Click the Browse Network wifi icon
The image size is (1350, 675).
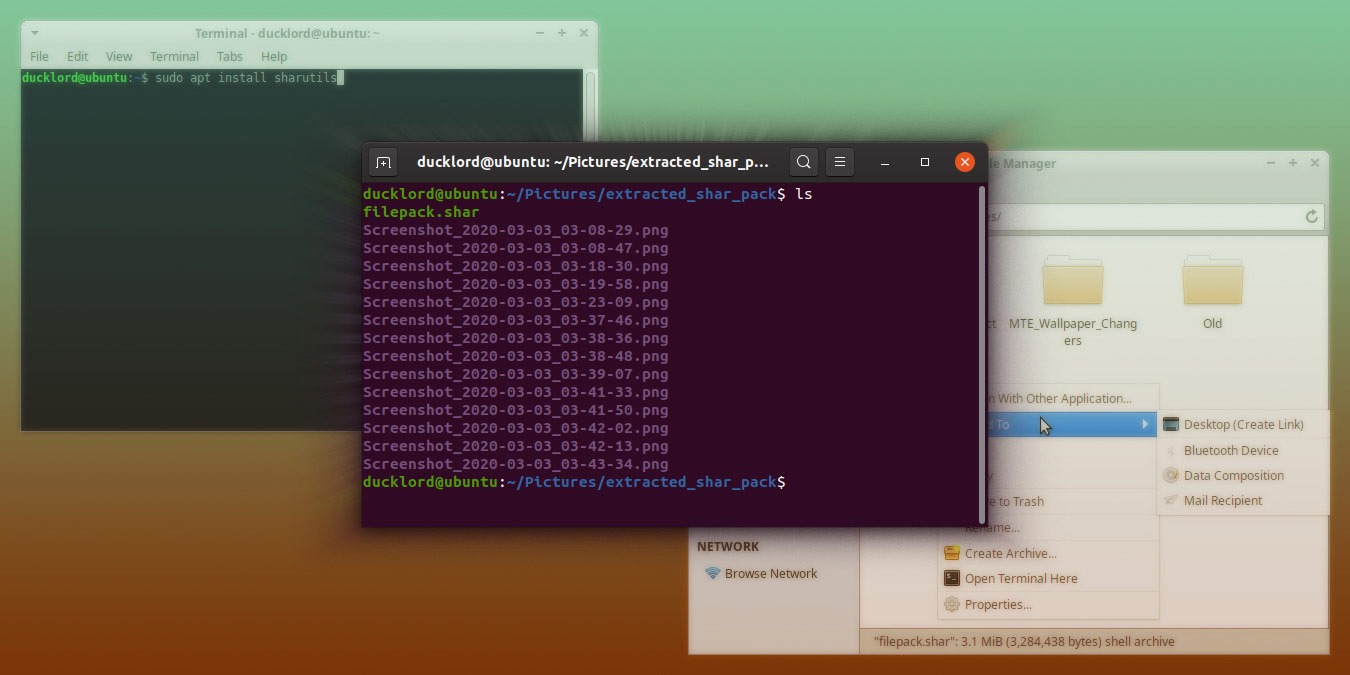point(712,573)
